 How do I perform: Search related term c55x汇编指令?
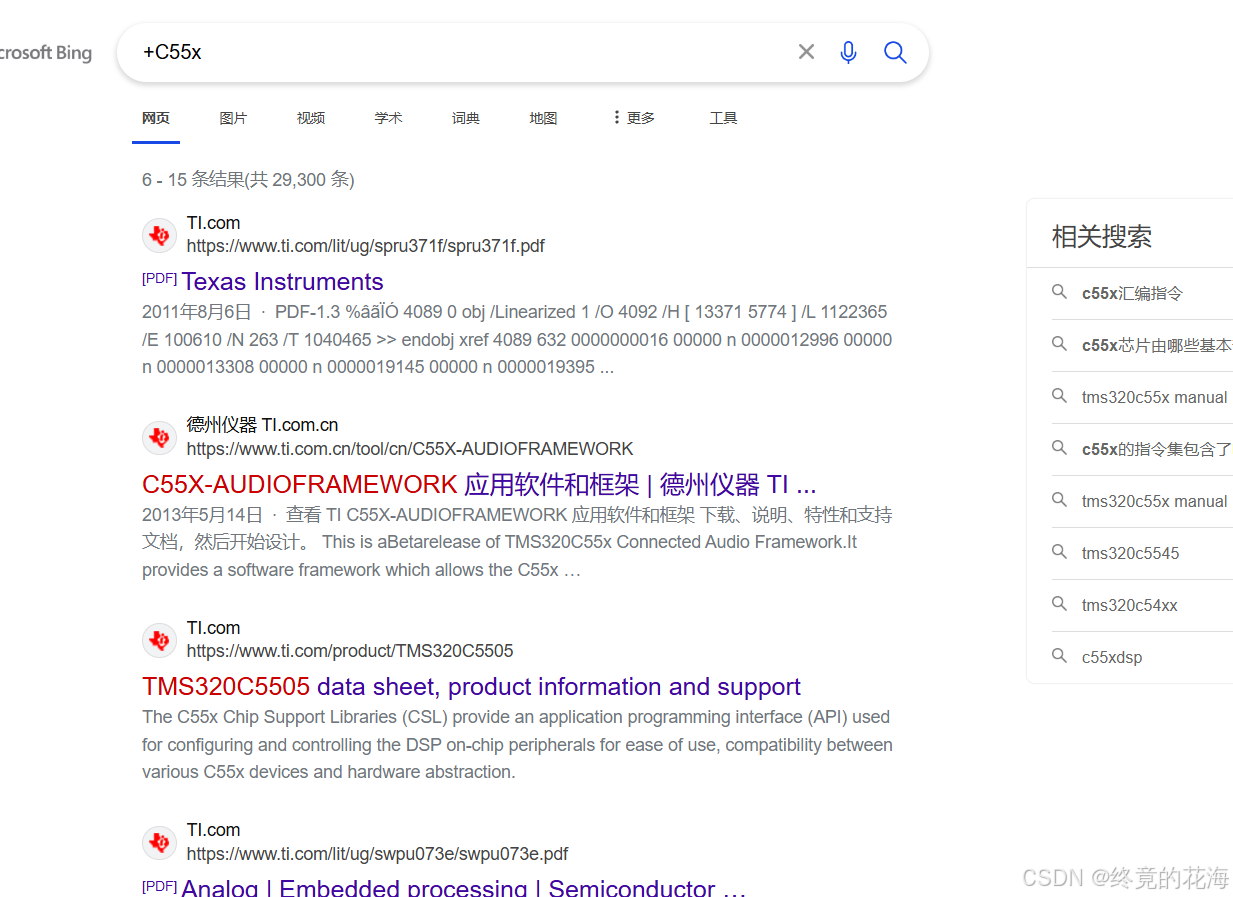point(1132,293)
